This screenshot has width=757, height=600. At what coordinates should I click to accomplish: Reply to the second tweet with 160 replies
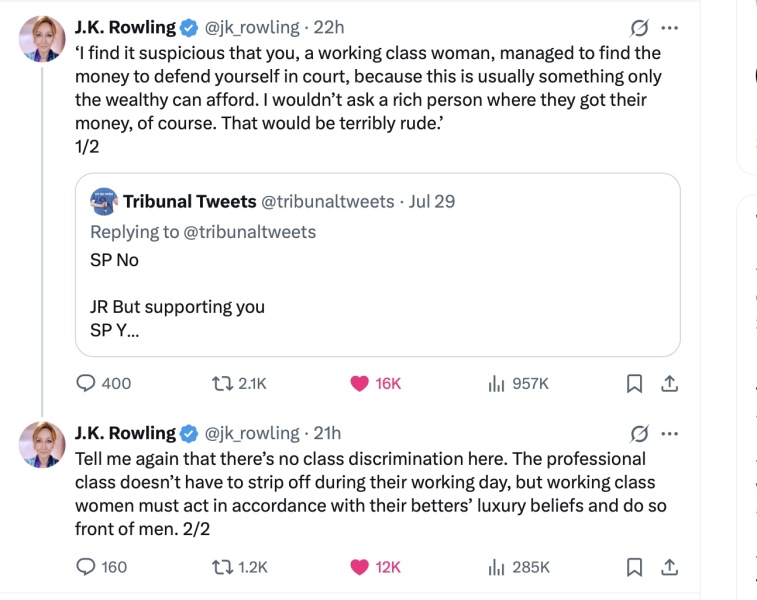coord(87,567)
